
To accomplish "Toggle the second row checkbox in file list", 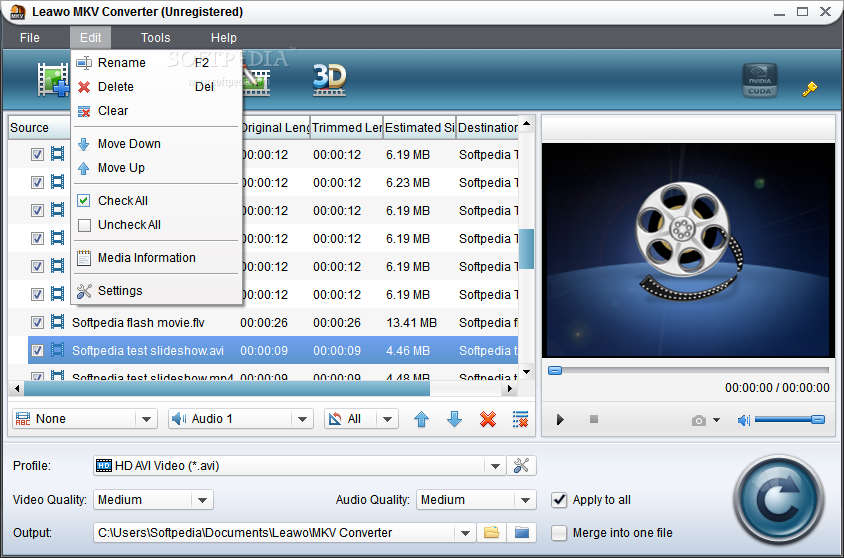I will [x=37, y=183].
